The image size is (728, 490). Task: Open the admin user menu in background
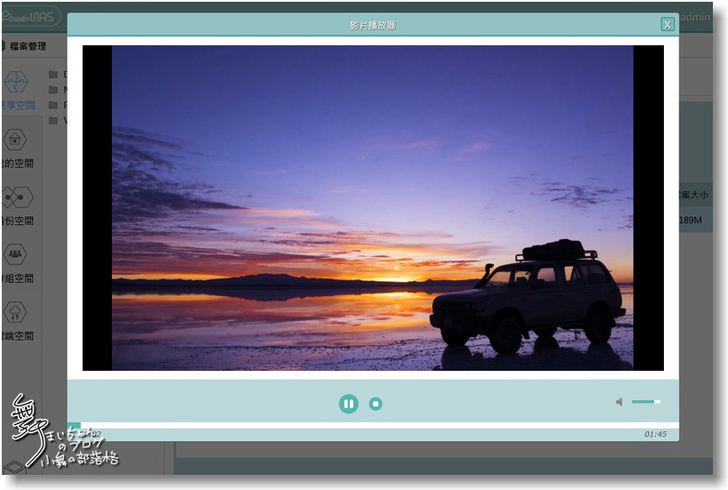click(x=695, y=17)
